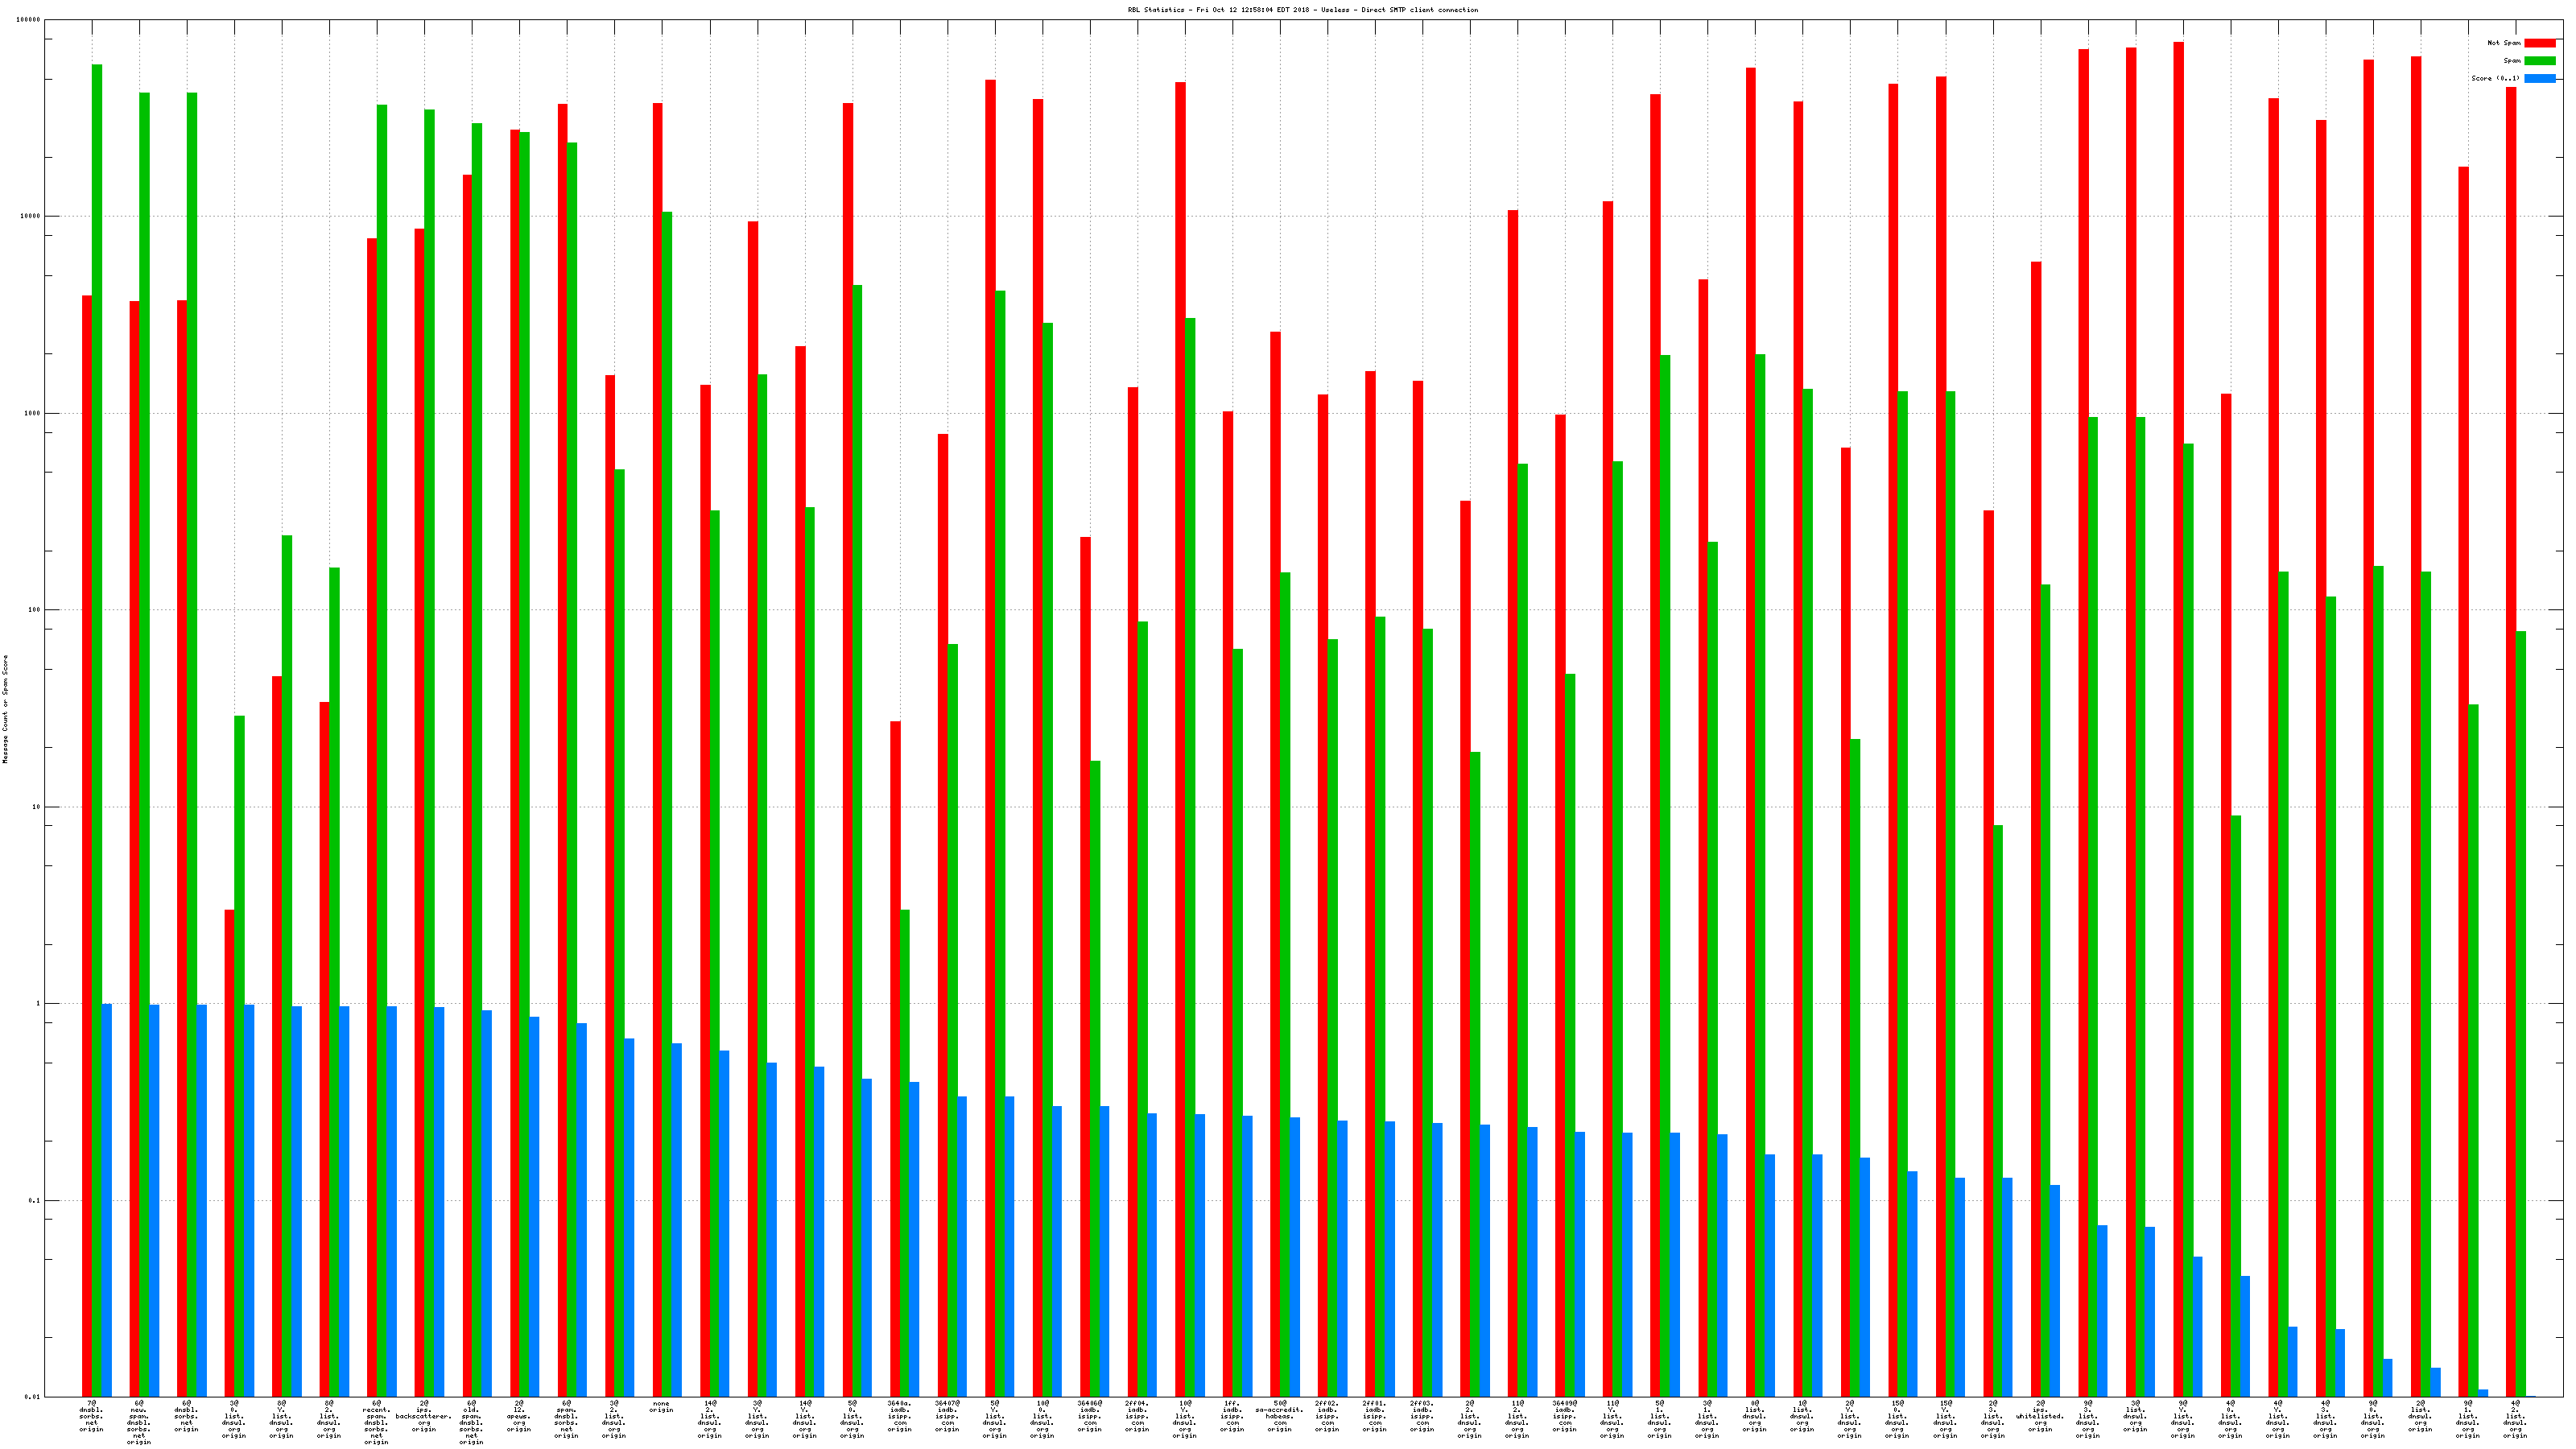
Task: Click the leftmost blue Score bar
Action: click(x=107, y=1200)
